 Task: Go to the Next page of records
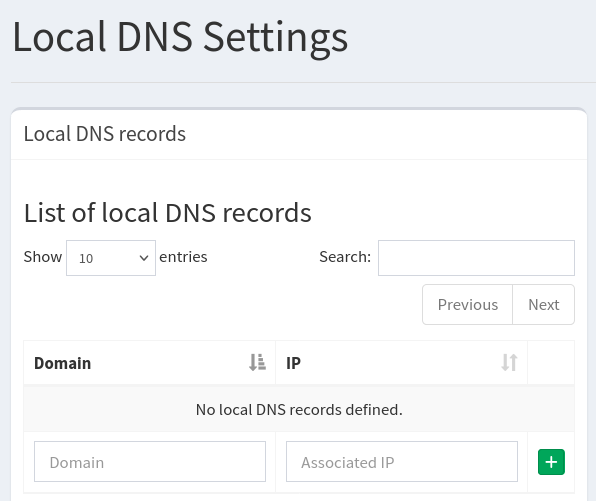tap(544, 304)
